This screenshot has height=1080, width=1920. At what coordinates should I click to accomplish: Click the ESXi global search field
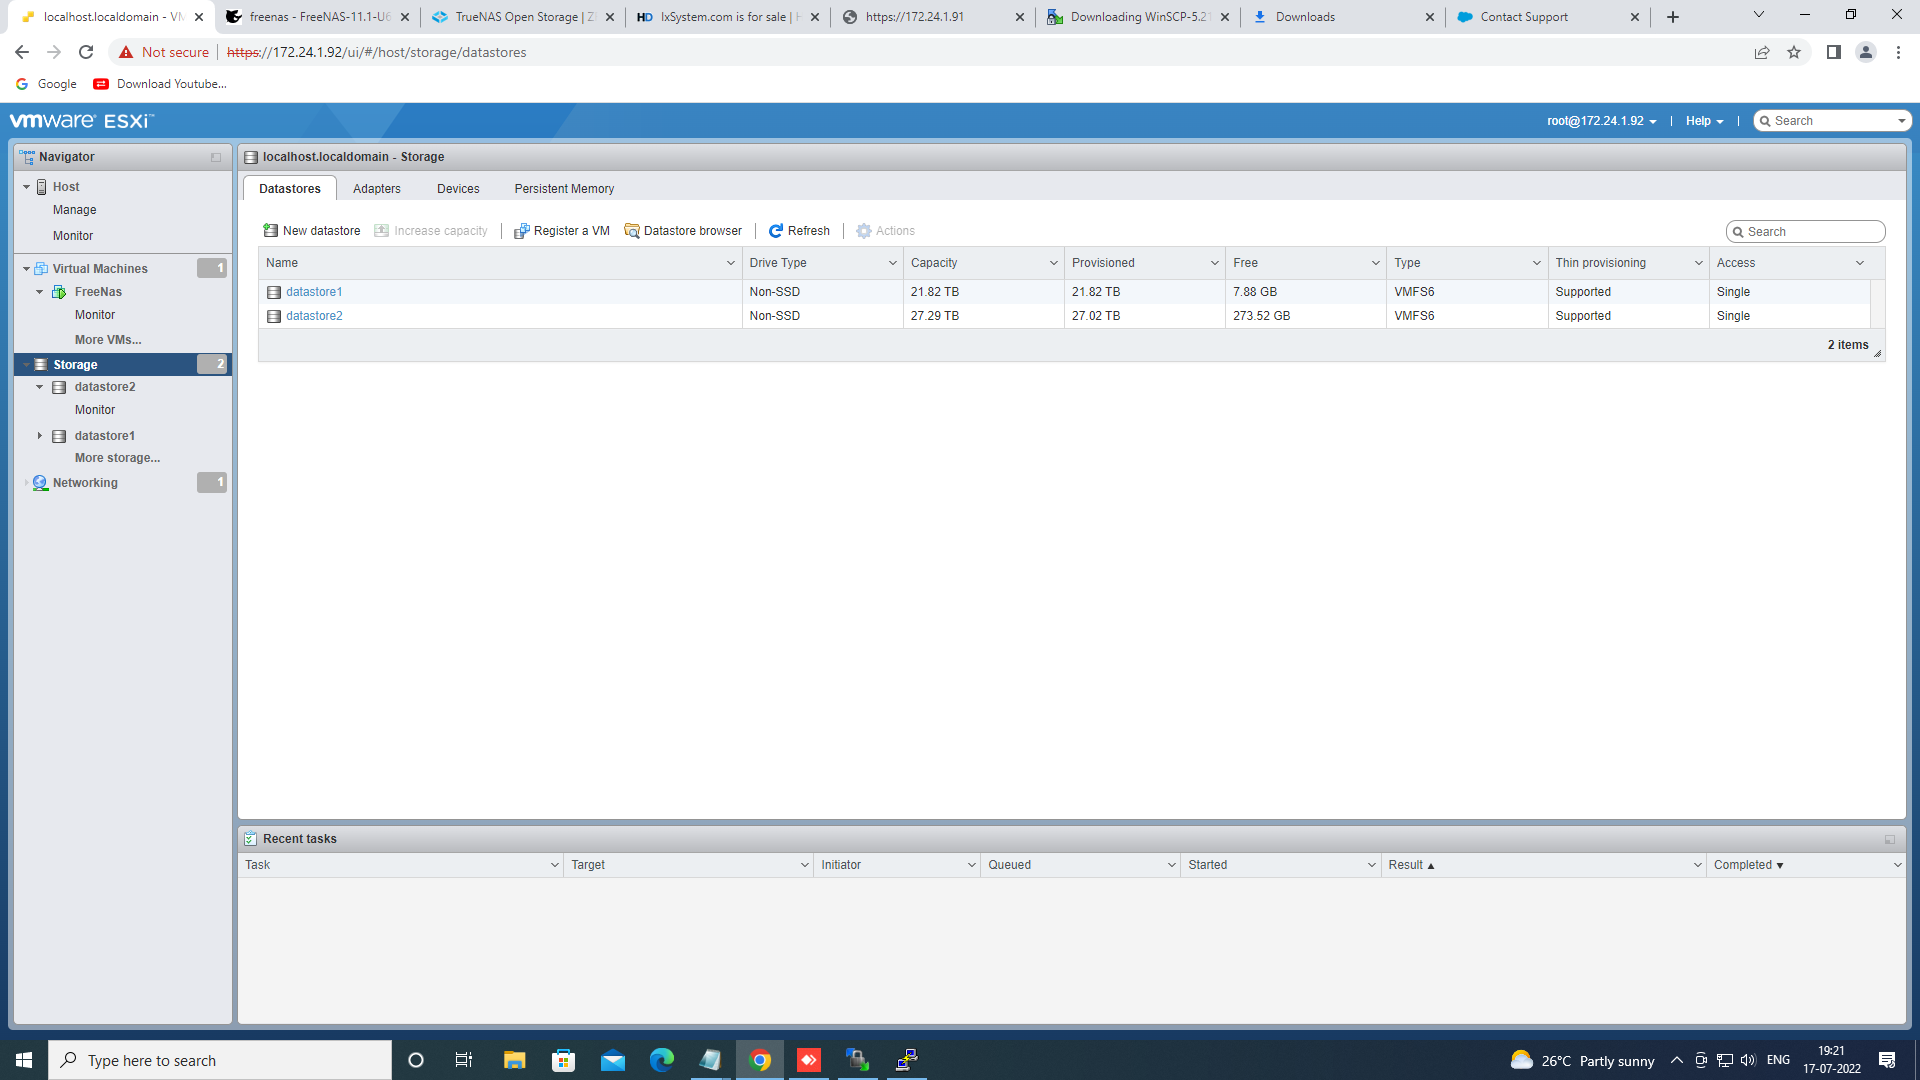point(1832,121)
